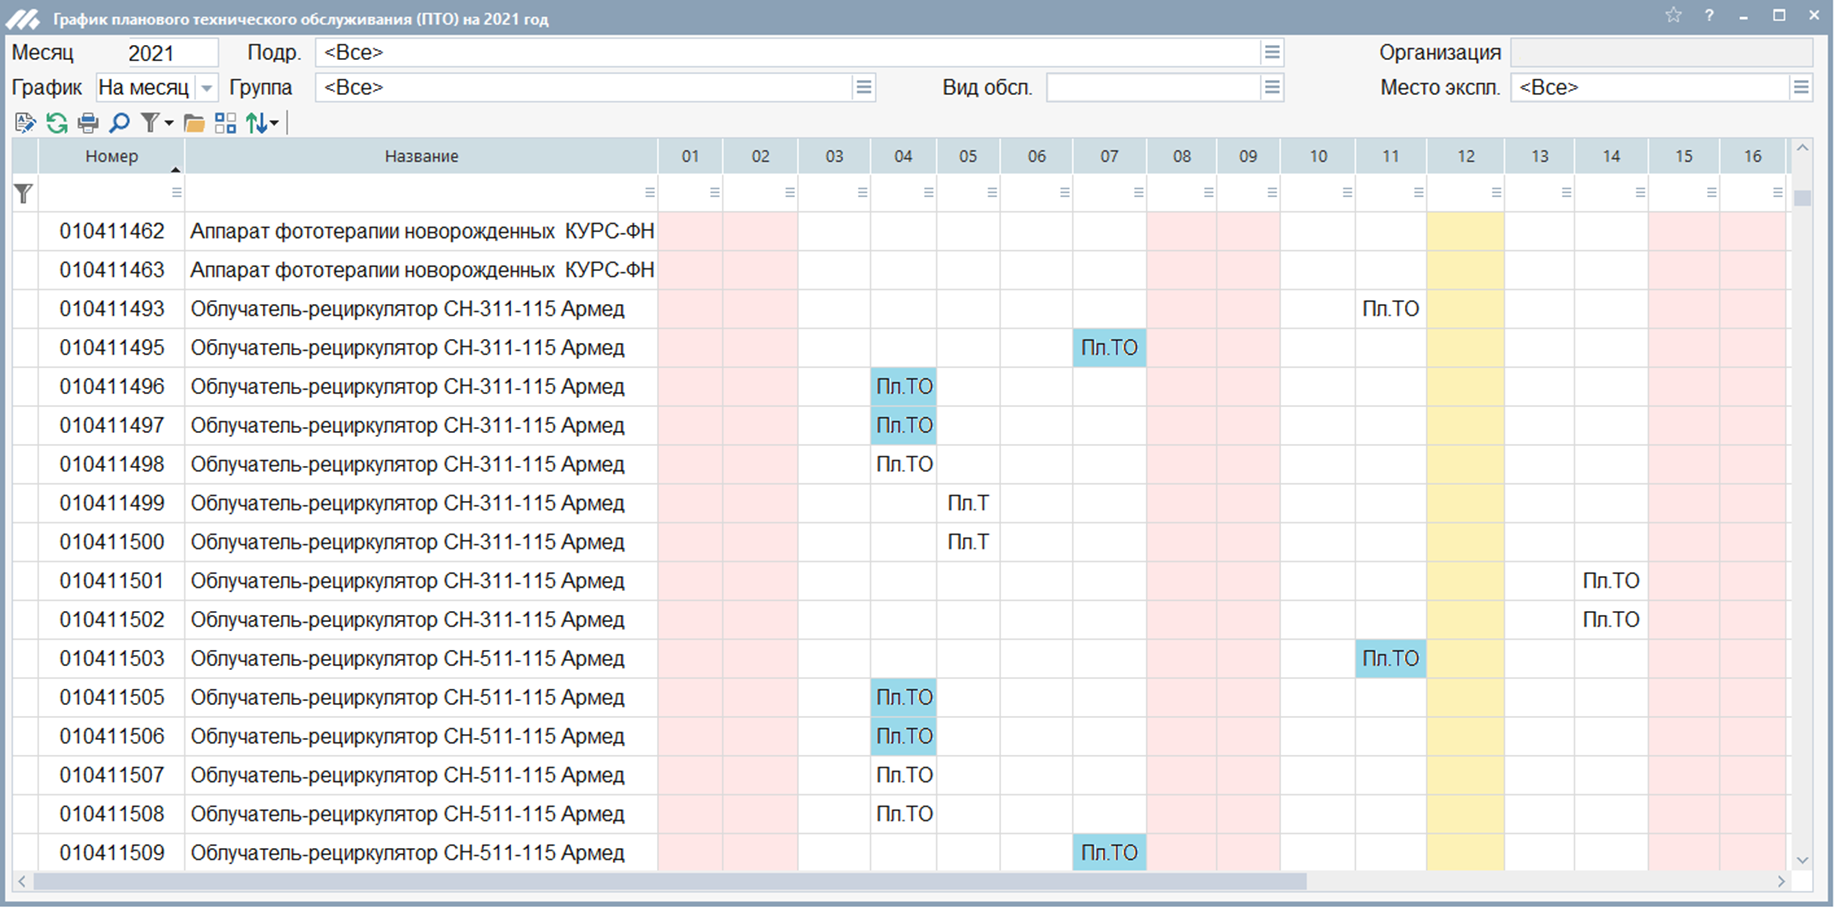The image size is (1837, 908).
Task: Click the grid squares view icon
Action: [226, 123]
